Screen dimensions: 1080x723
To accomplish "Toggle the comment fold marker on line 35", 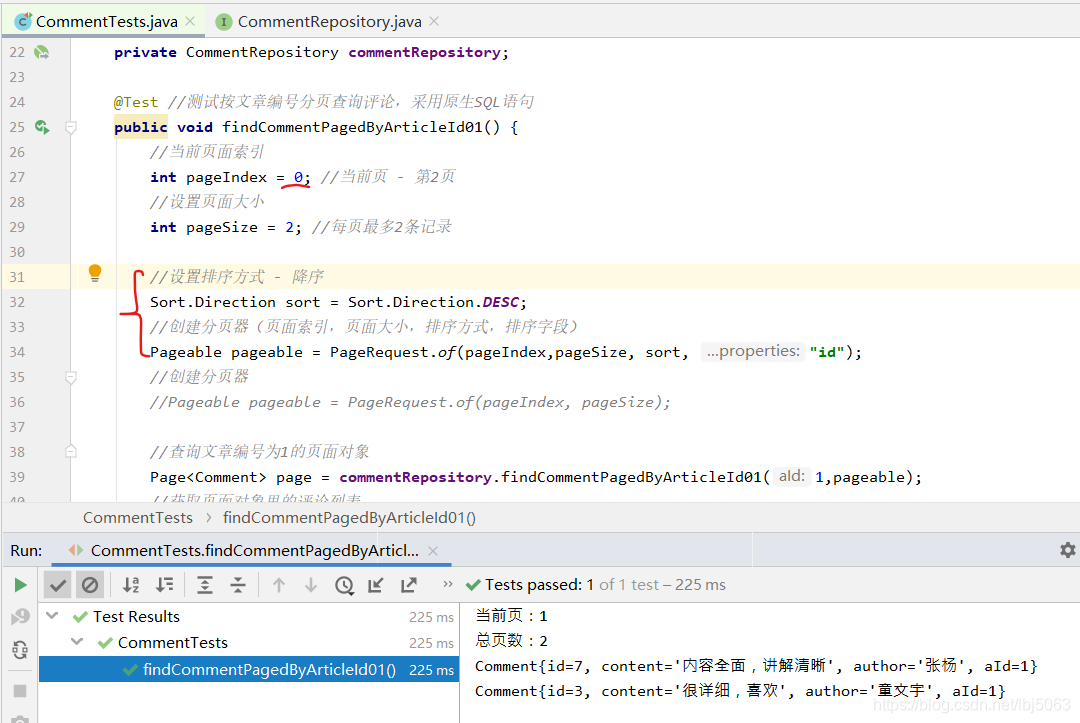I will [70, 377].
